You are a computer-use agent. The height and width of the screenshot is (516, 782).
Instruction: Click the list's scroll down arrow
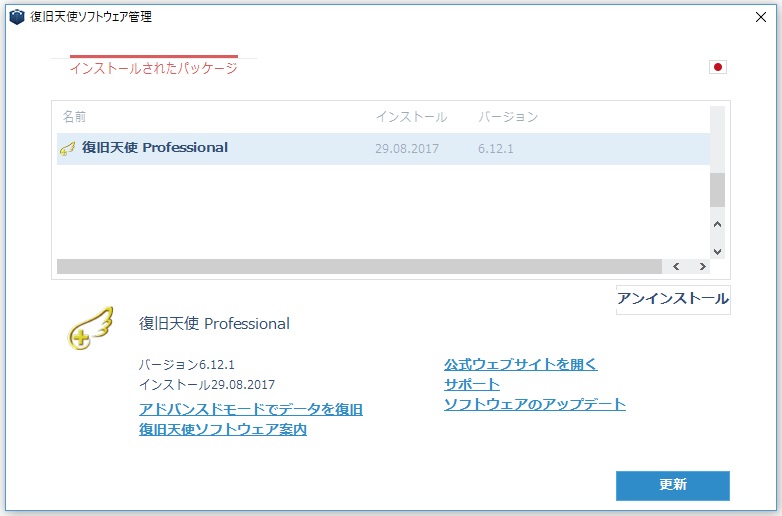(x=717, y=252)
